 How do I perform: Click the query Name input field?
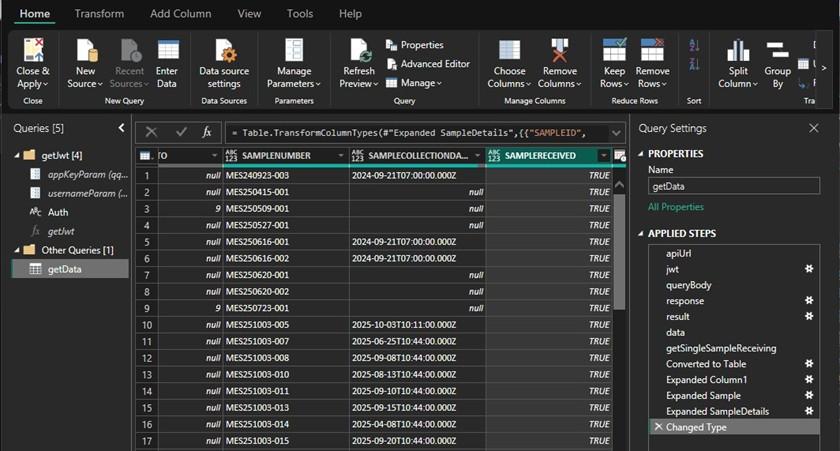point(732,187)
